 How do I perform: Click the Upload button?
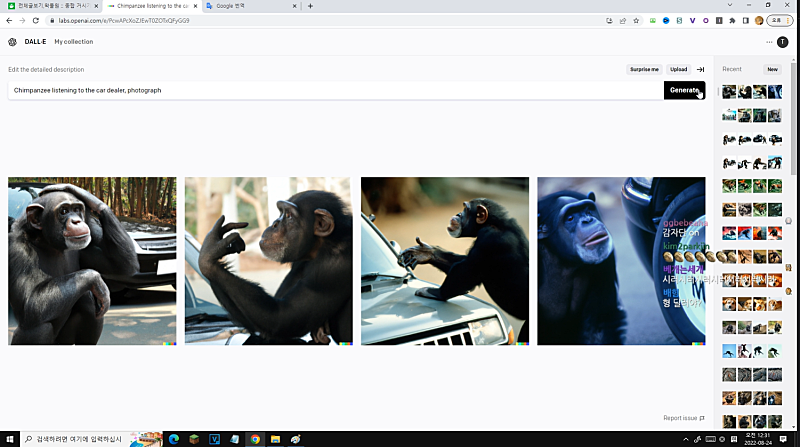pyautogui.click(x=679, y=69)
